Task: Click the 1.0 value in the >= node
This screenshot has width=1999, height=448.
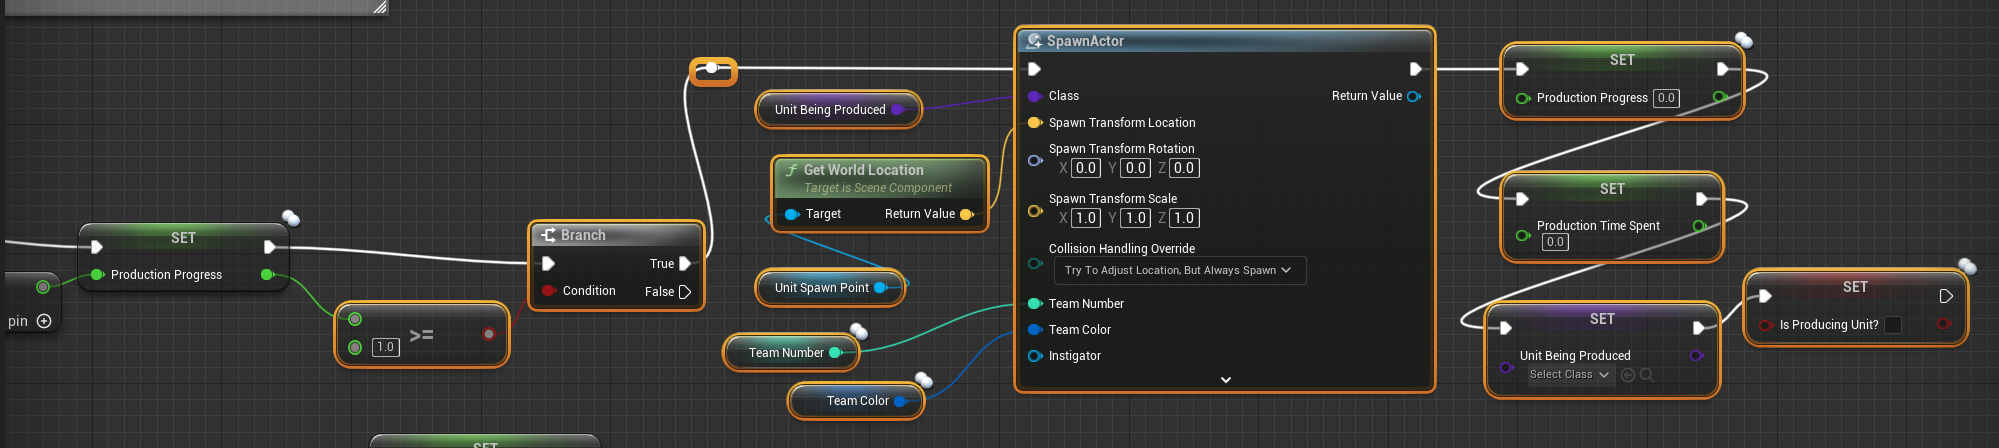Action: [385, 347]
